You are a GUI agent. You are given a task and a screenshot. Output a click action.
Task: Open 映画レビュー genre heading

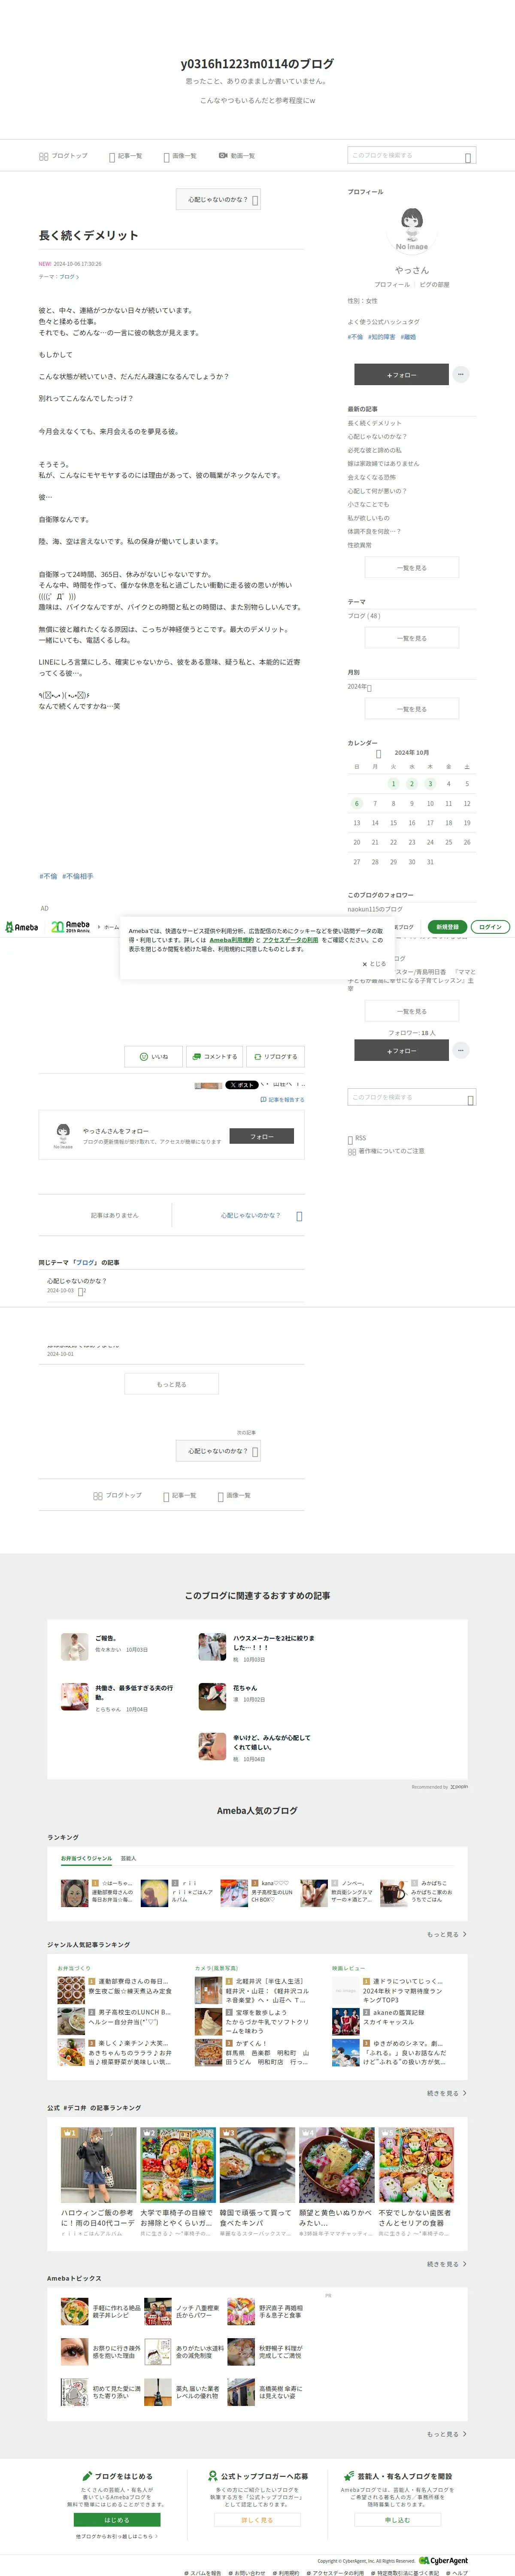348,1969
